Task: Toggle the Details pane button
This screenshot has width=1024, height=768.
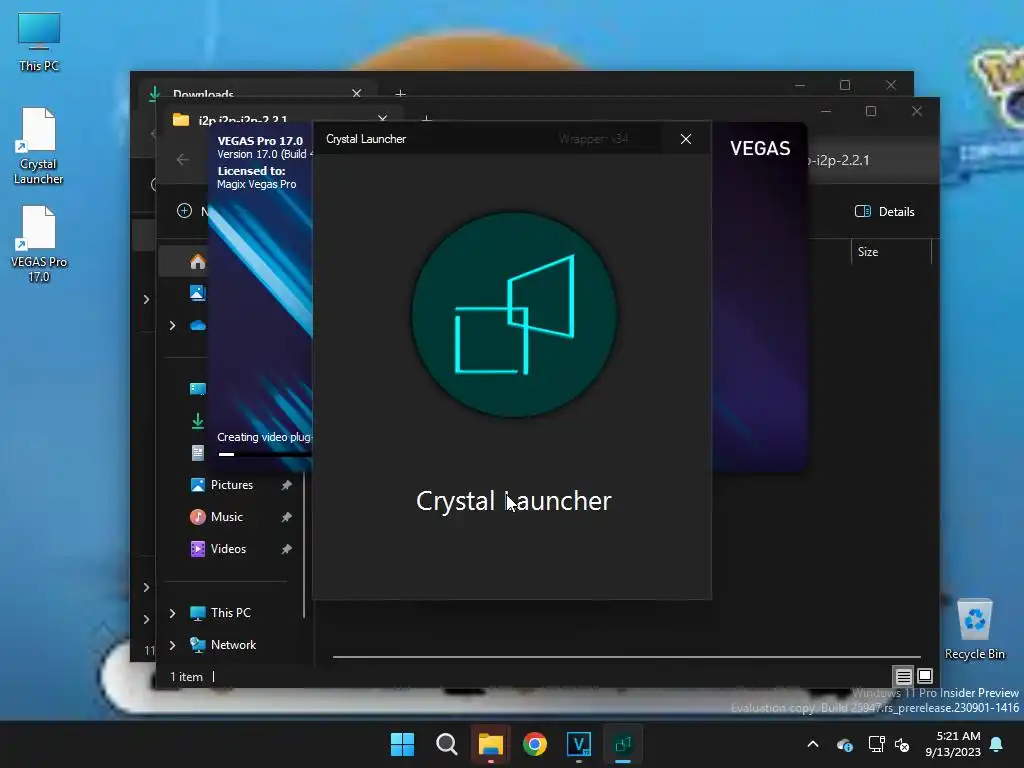Action: (884, 211)
